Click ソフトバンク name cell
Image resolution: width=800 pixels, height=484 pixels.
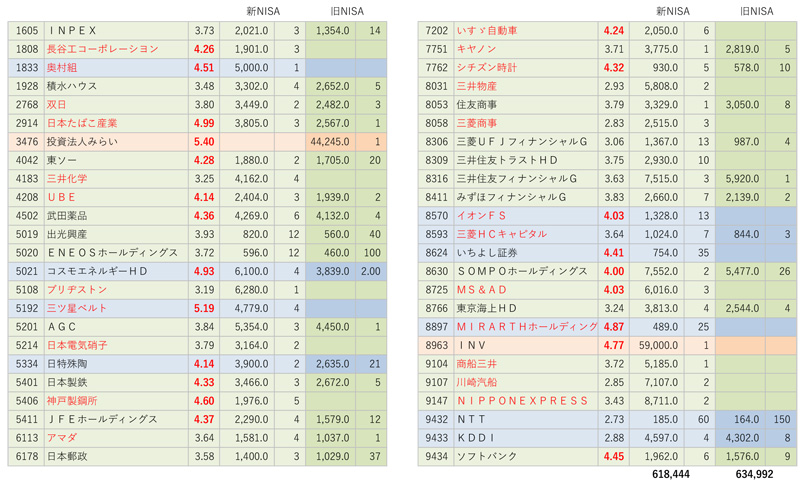coord(526,457)
